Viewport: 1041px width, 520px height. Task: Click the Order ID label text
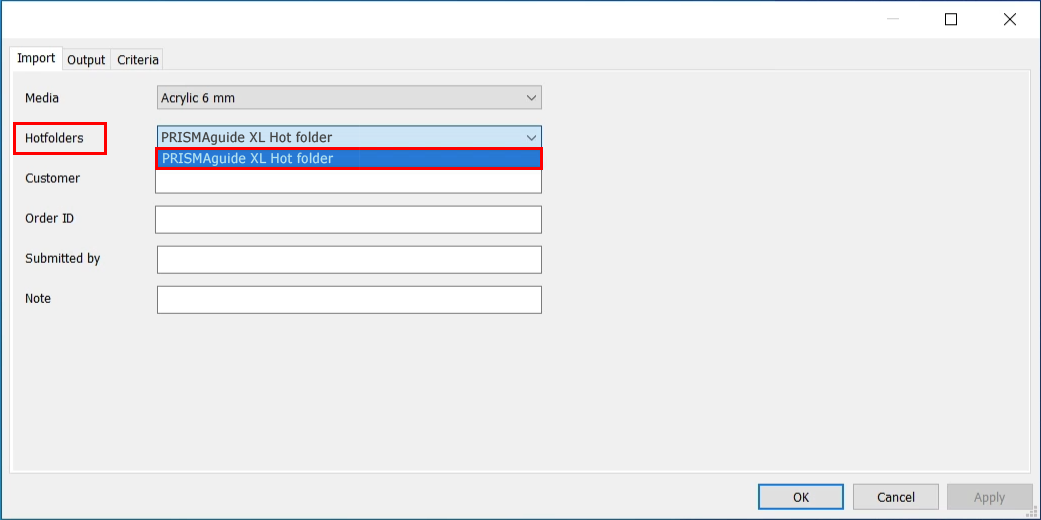[x=49, y=218]
